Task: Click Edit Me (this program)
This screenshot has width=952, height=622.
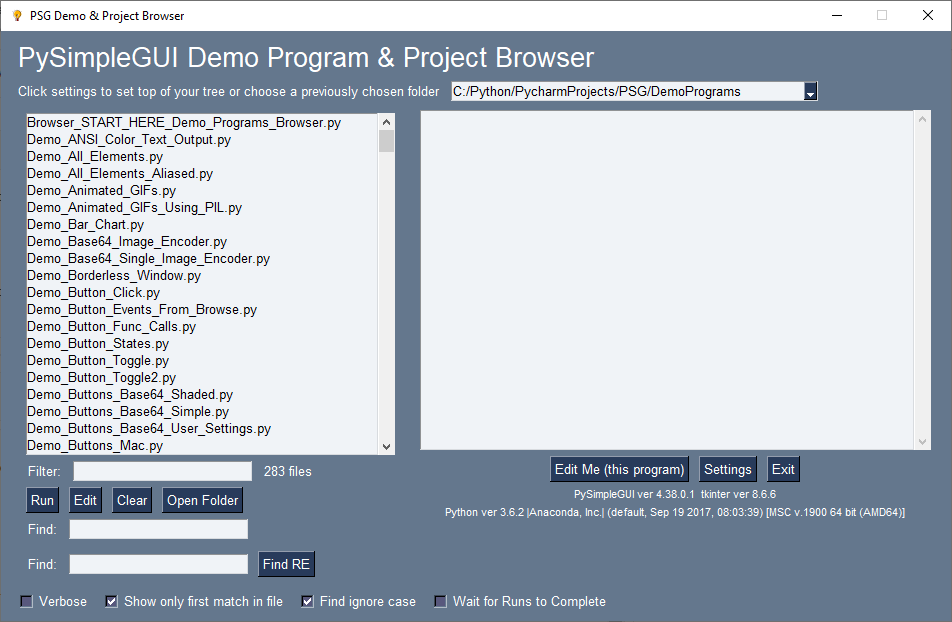Action: pyautogui.click(x=619, y=469)
